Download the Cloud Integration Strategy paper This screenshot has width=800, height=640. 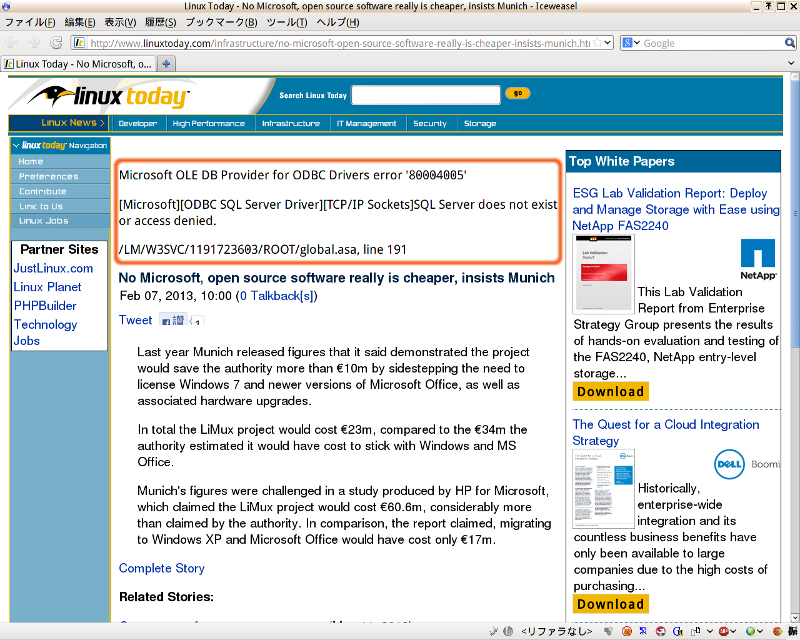611,604
